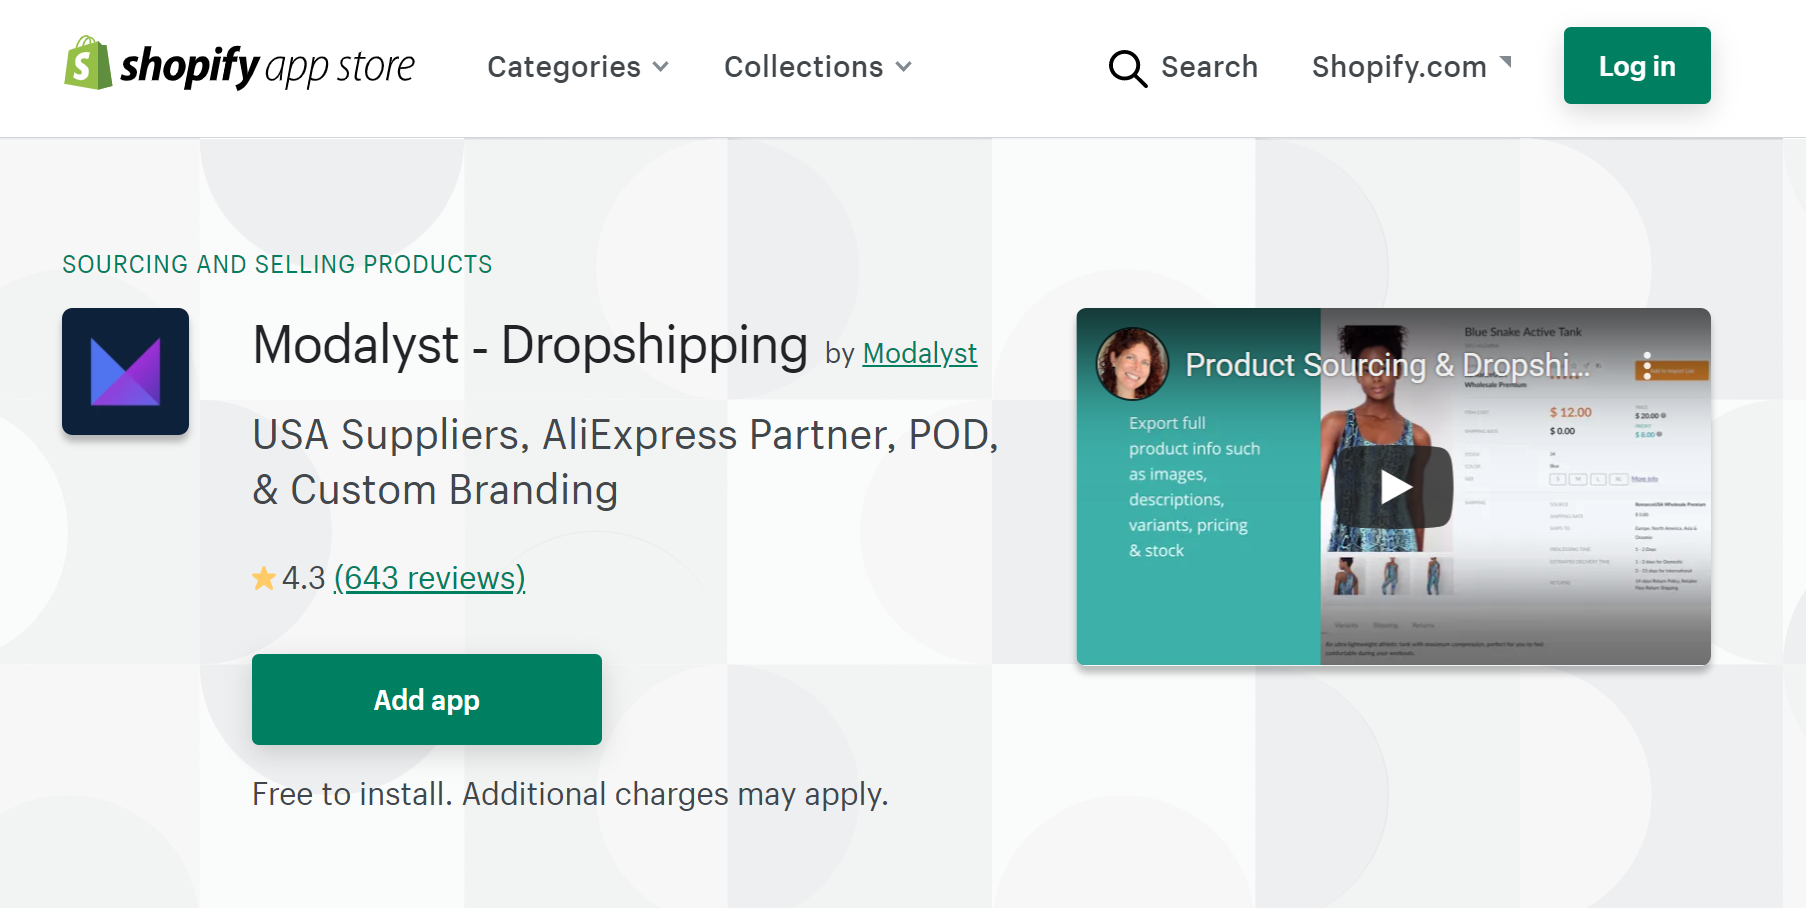
Task: Play the Product Sourcing video
Action: point(1396,487)
